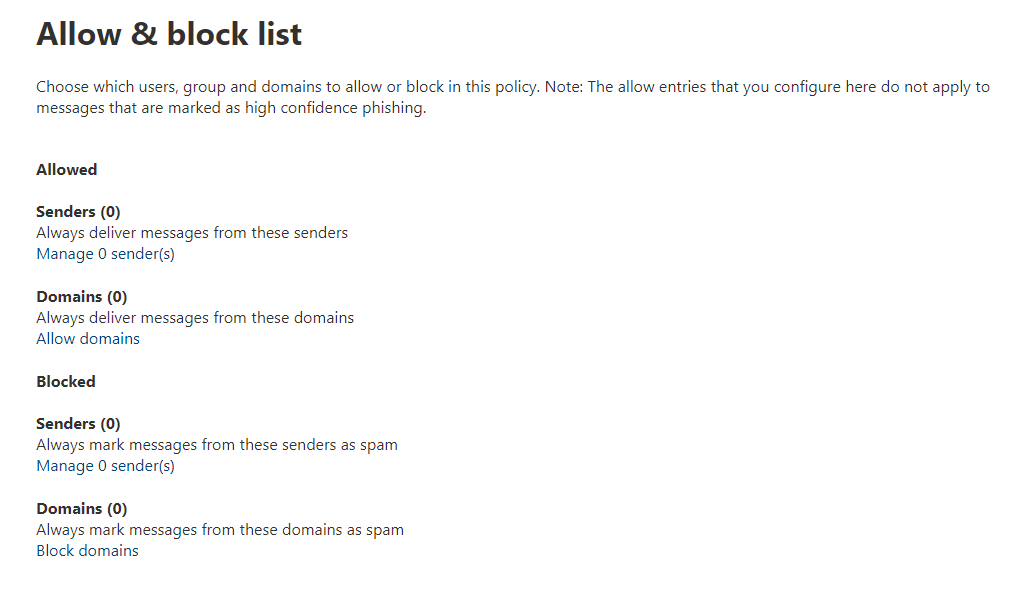Click "Always deliver messages from these senders" text

tap(192, 232)
